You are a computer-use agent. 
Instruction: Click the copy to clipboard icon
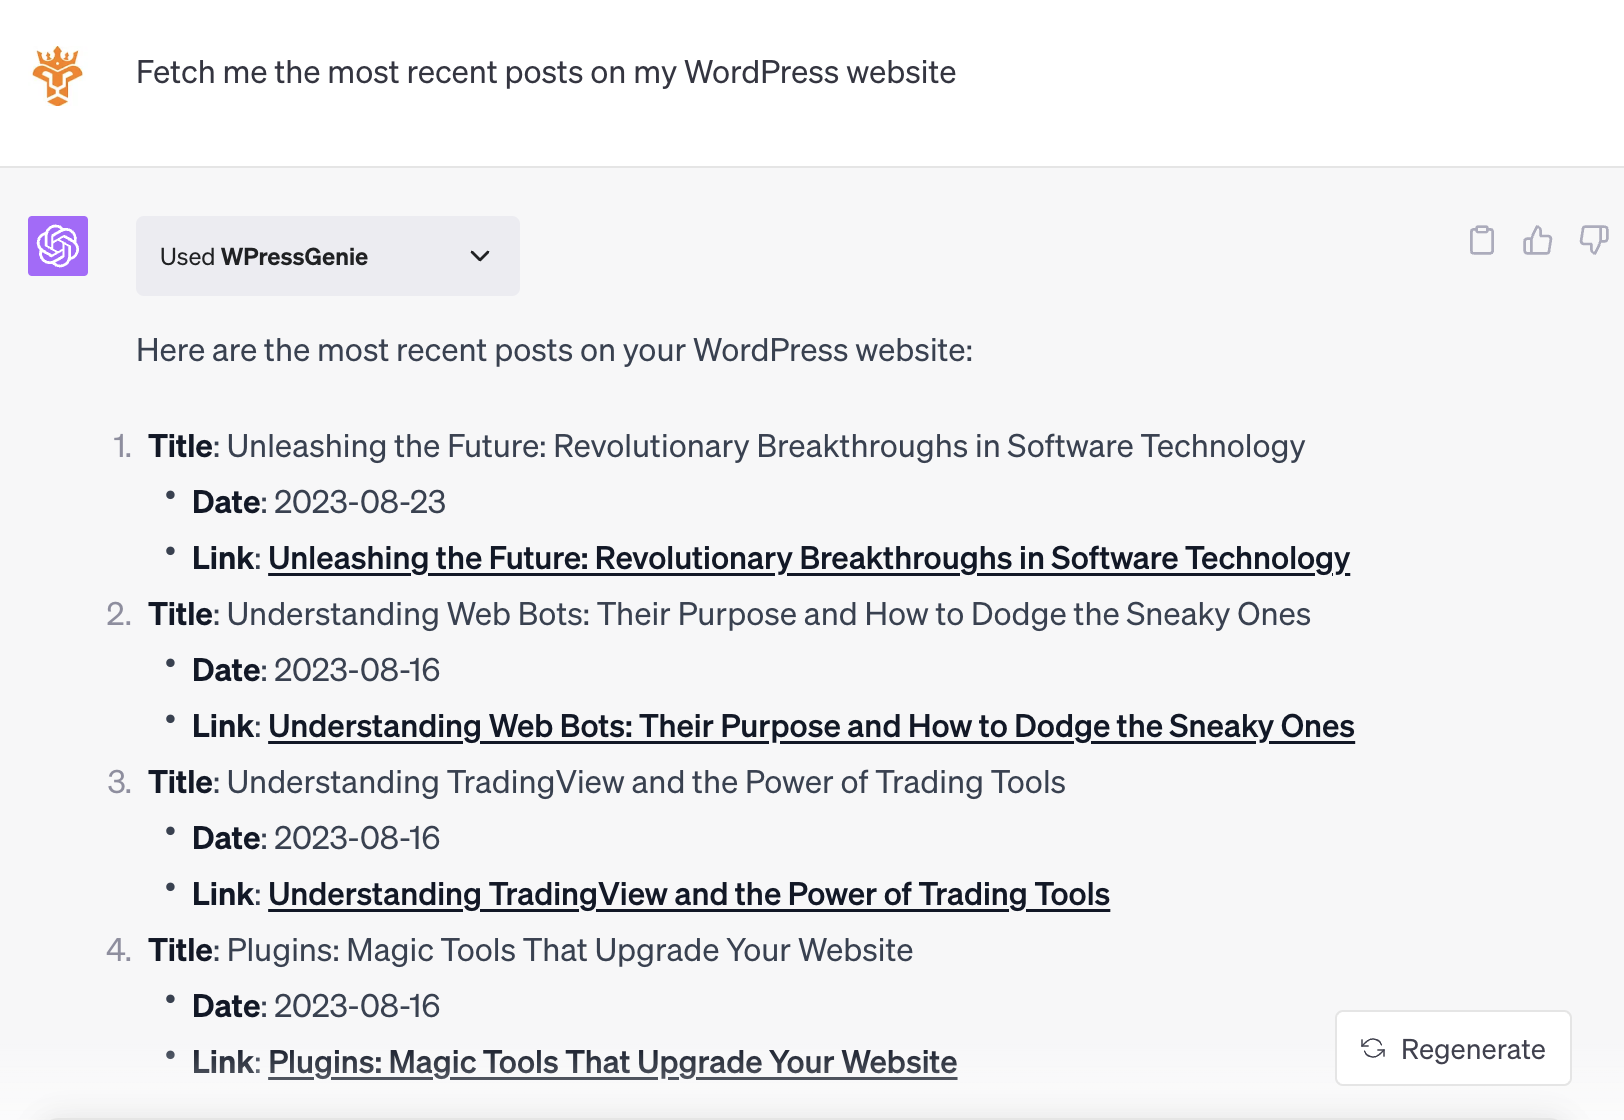pos(1481,240)
